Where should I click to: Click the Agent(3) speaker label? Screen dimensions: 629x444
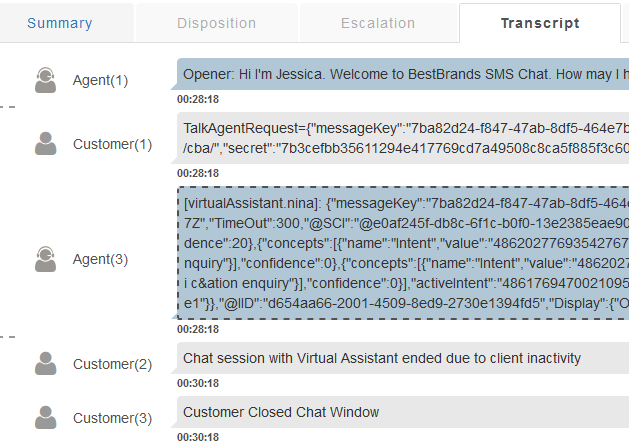pos(101,259)
